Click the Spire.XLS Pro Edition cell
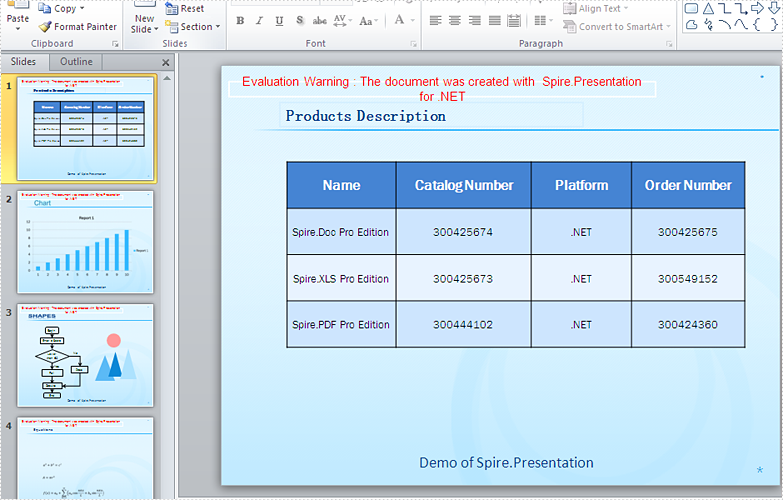 tap(342, 279)
